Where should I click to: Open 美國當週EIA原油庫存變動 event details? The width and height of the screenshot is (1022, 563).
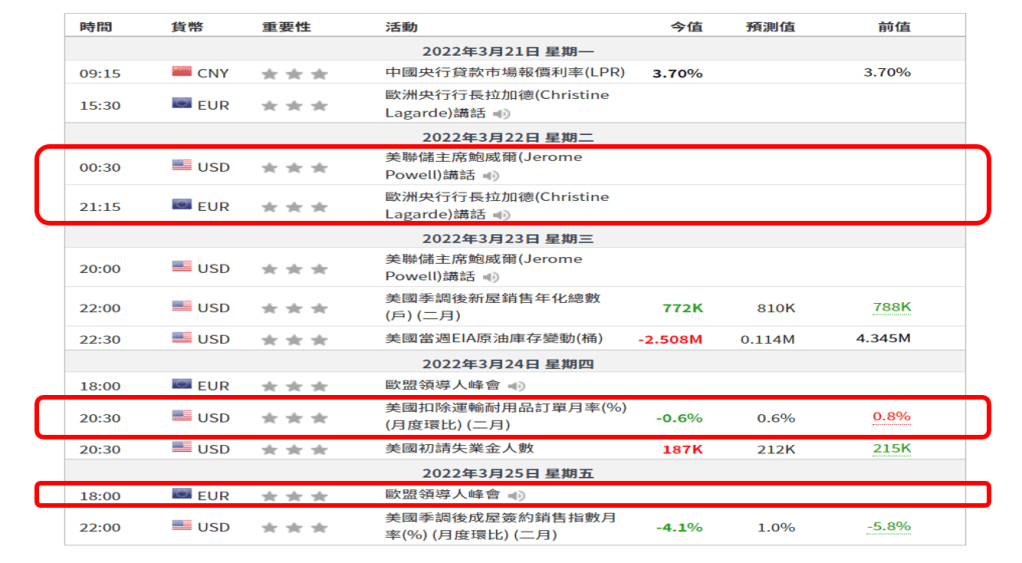(494, 339)
